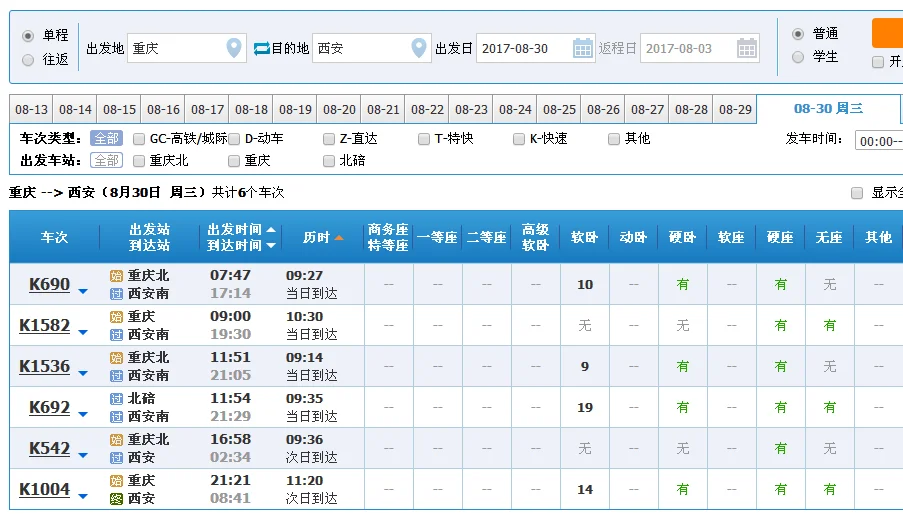Open the return date calendar icon
This screenshot has width=903, height=514.
point(746,48)
